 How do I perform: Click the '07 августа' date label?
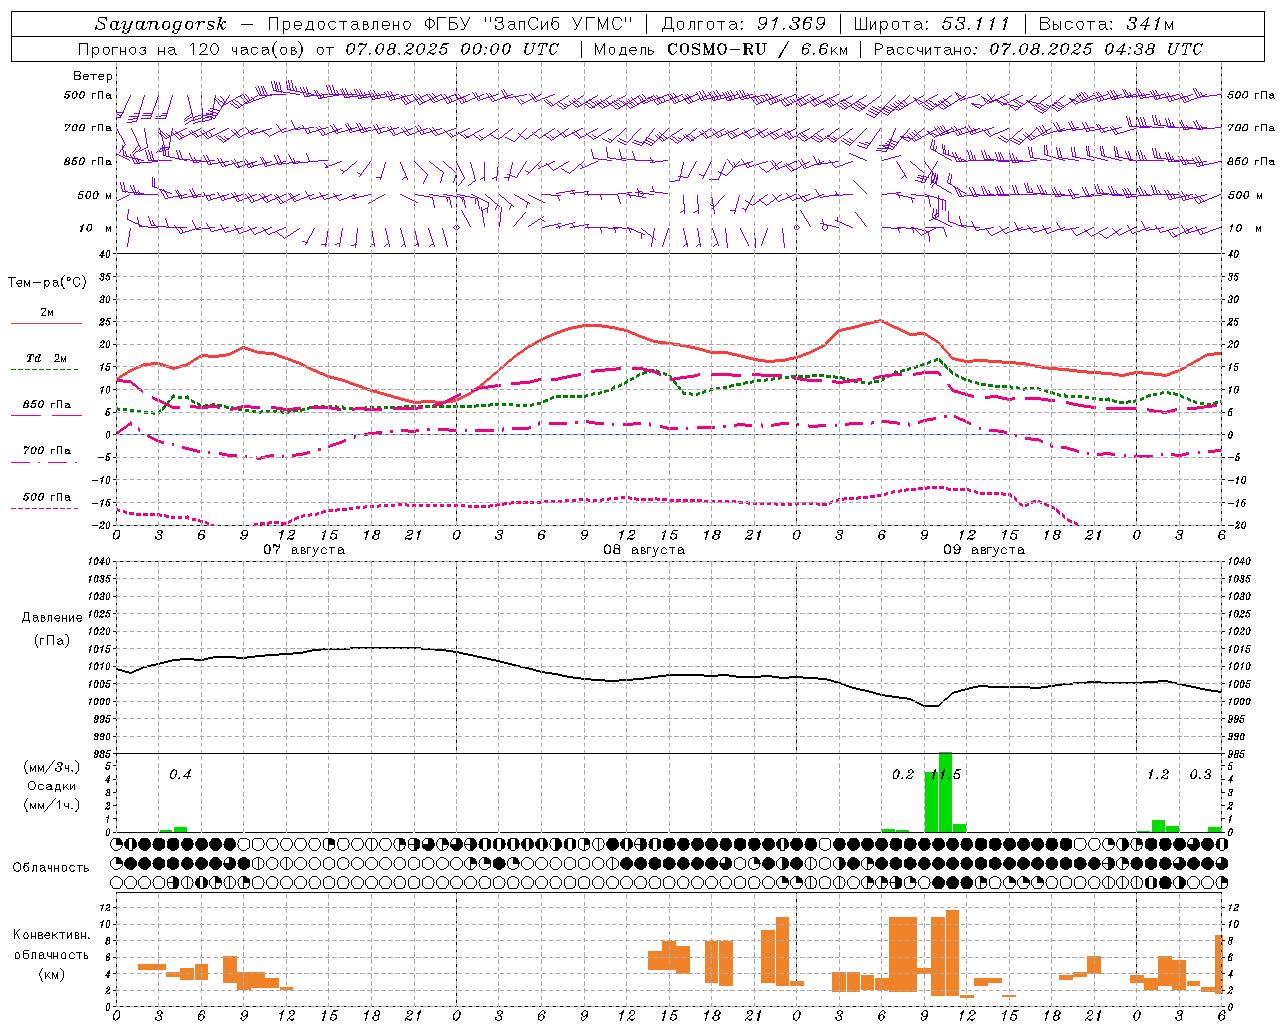(304, 550)
